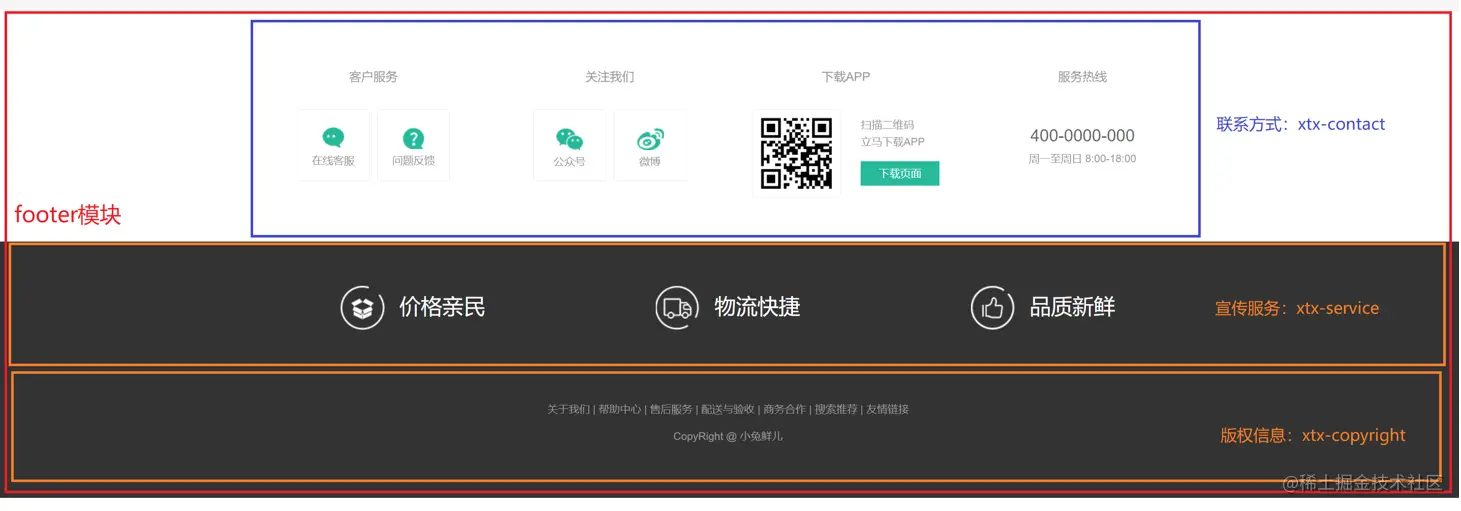Open the 微博 Weibo icon

[650, 139]
